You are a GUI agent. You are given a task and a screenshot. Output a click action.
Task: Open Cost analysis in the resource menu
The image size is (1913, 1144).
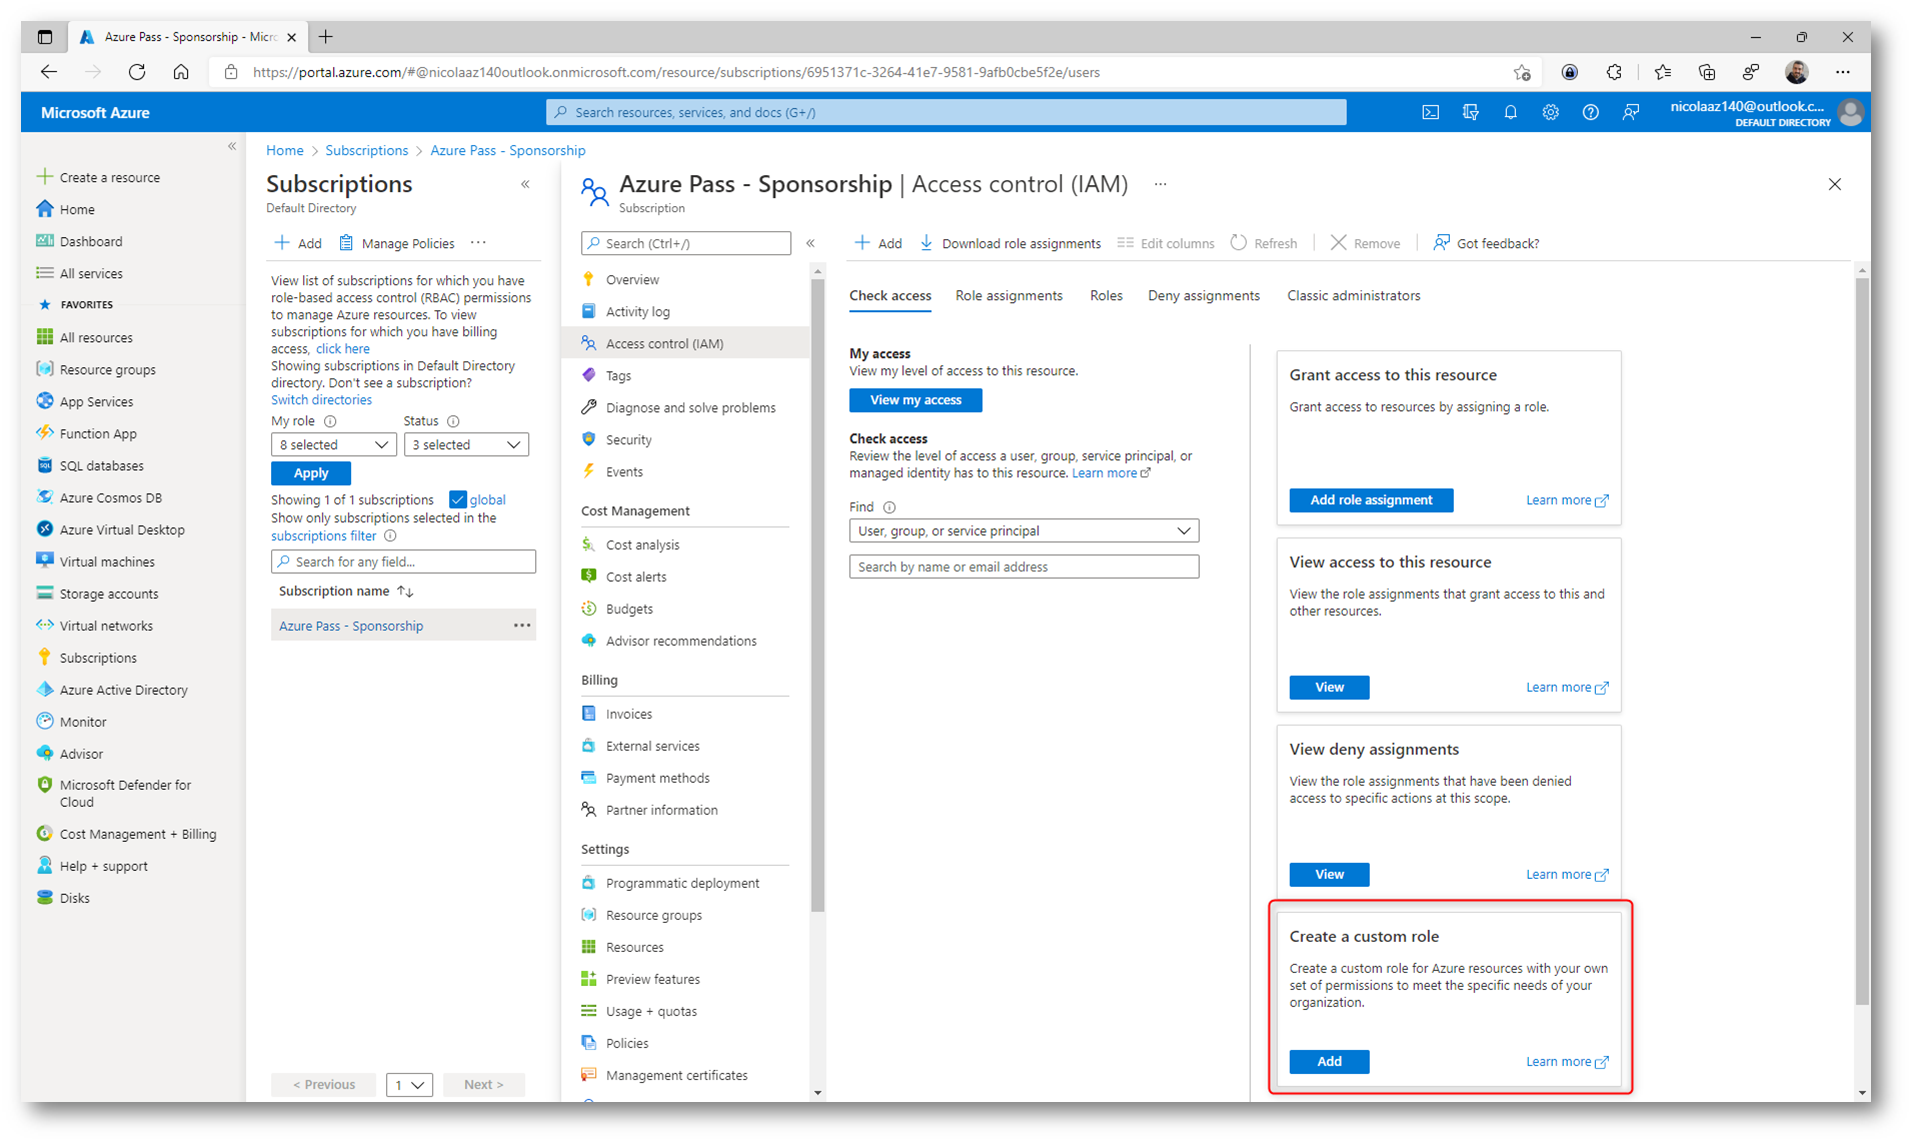point(642,544)
